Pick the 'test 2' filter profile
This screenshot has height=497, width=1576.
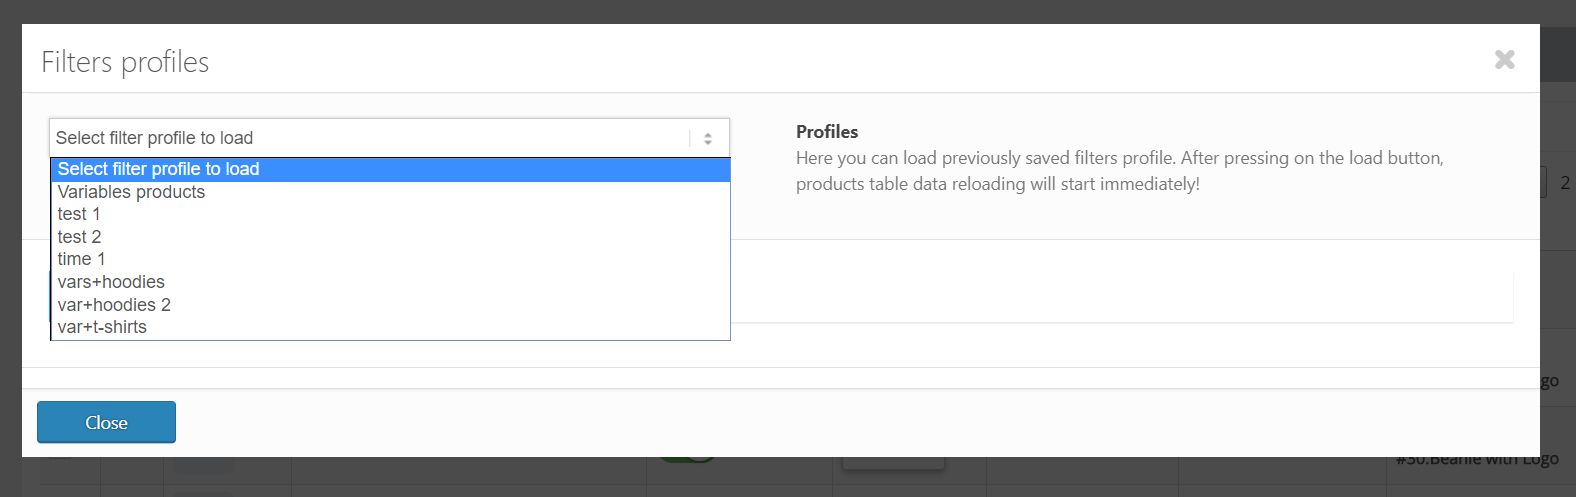click(79, 237)
